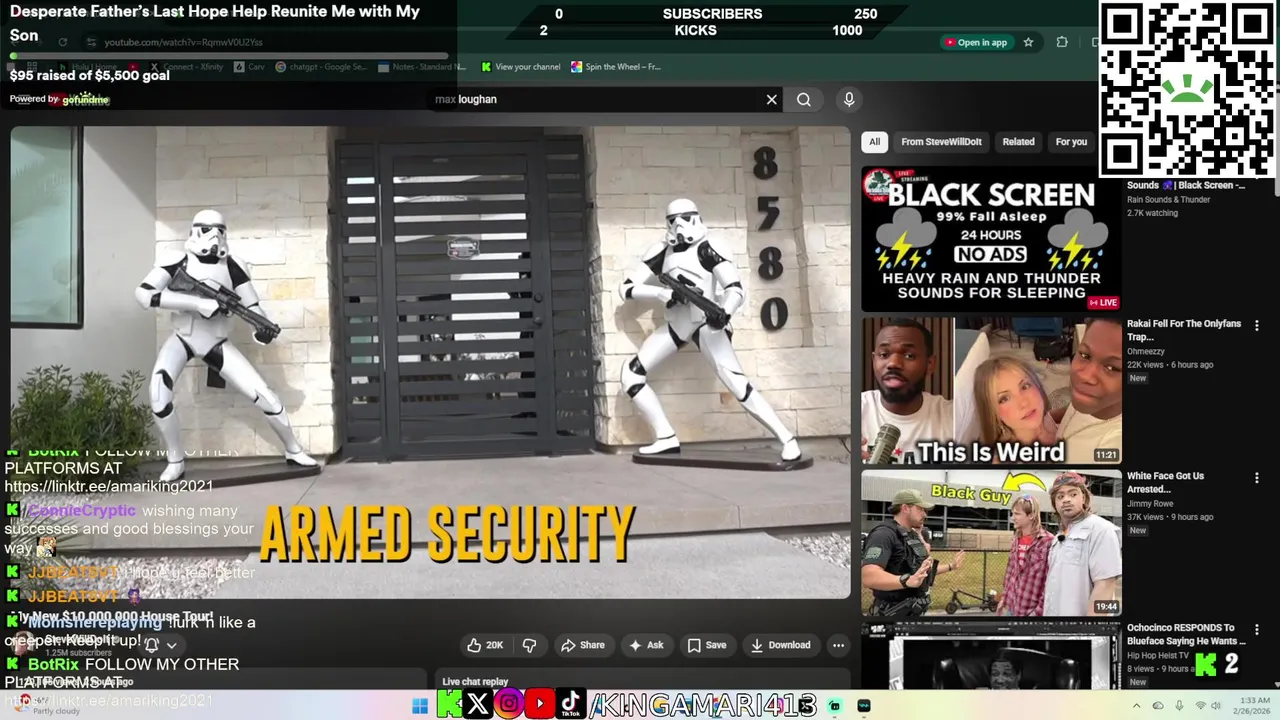Like the video showing 20K likes
The image size is (1280, 720).
485,645
